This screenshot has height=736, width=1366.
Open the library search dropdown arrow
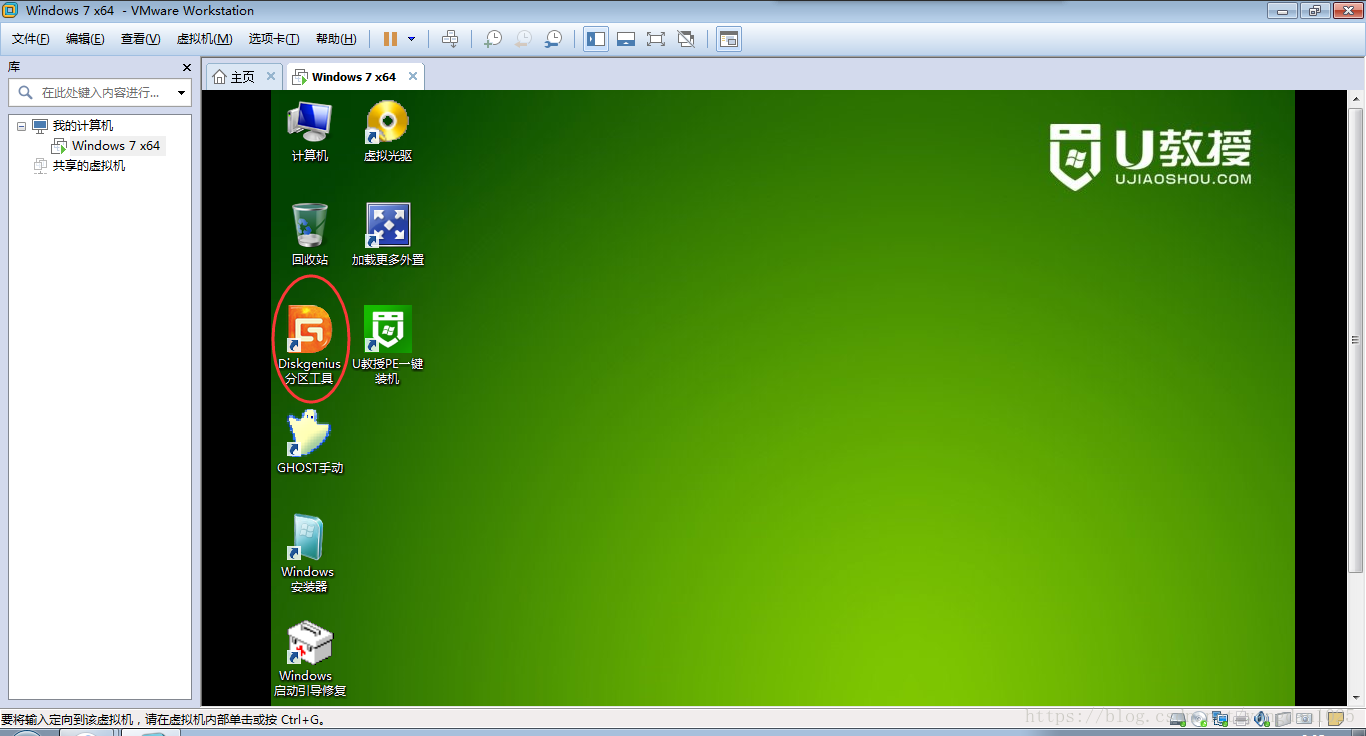[x=182, y=93]
